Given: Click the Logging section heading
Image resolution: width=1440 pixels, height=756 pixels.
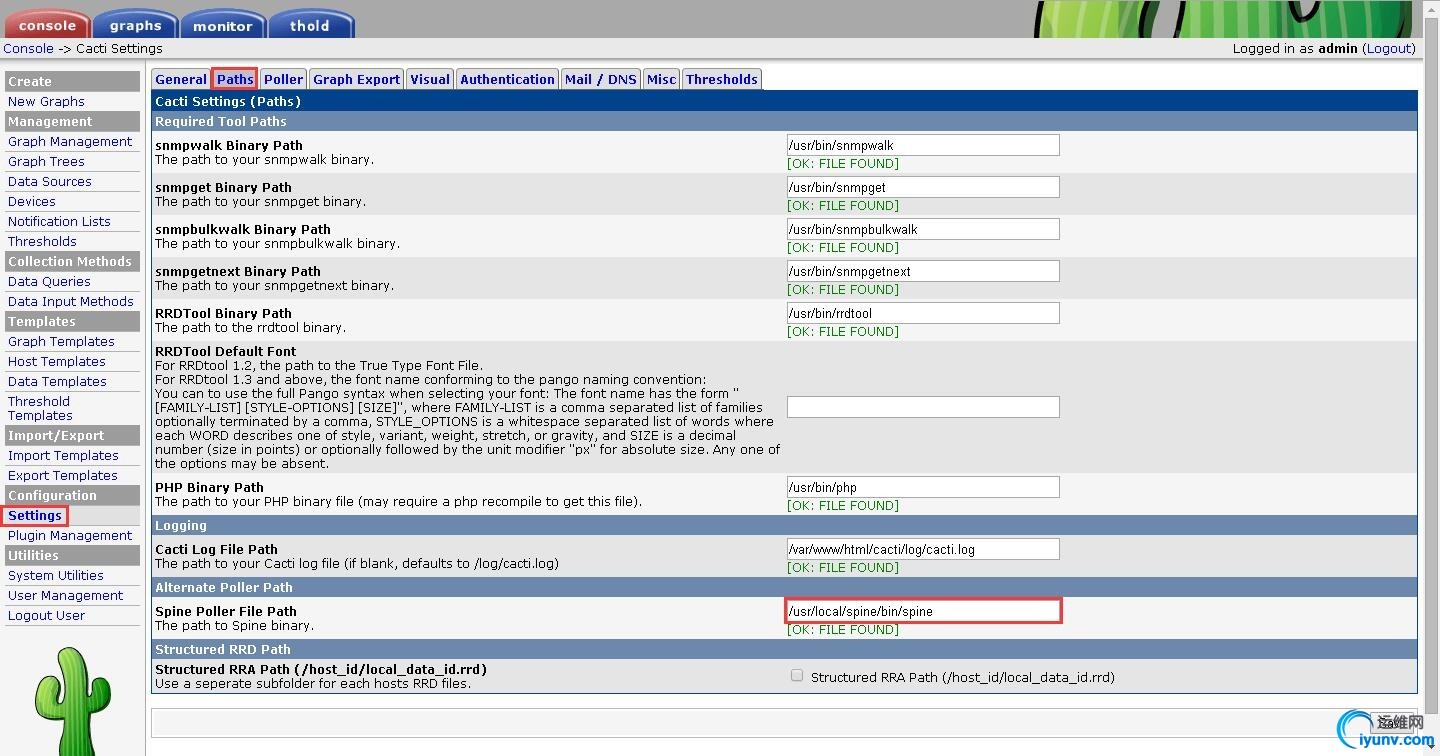Looking at the screenshot, I should click(181, 525).
